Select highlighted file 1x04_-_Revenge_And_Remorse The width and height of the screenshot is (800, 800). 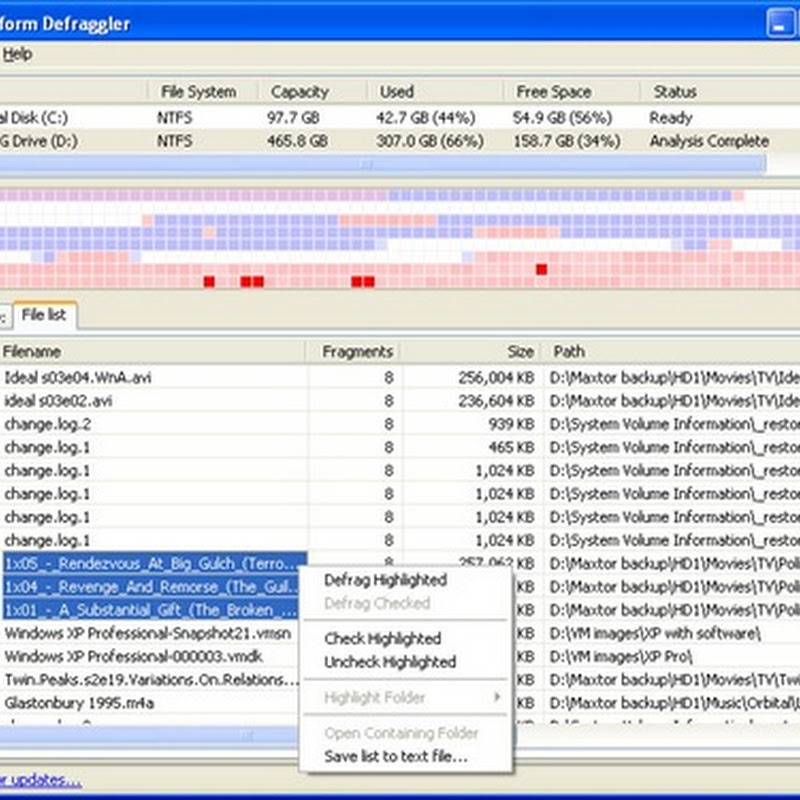(150, 587)
